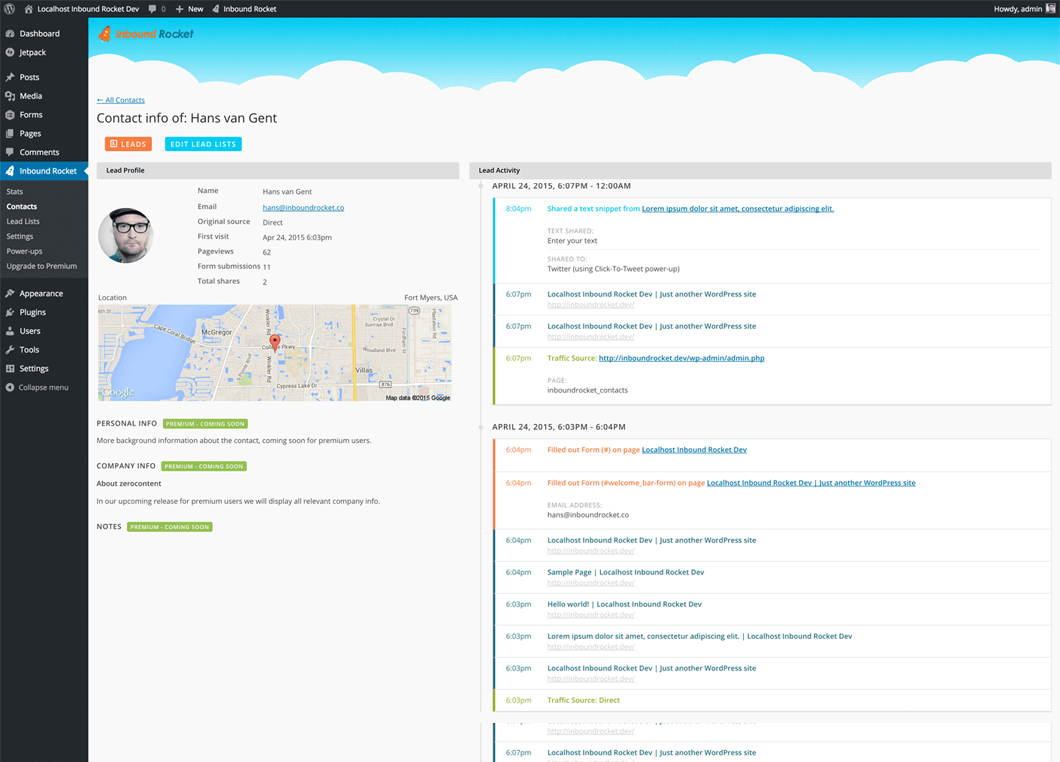Click the red map location pin
This screenshot has width=1060, height=762.
pyautogui.click(x=275, y=342)
